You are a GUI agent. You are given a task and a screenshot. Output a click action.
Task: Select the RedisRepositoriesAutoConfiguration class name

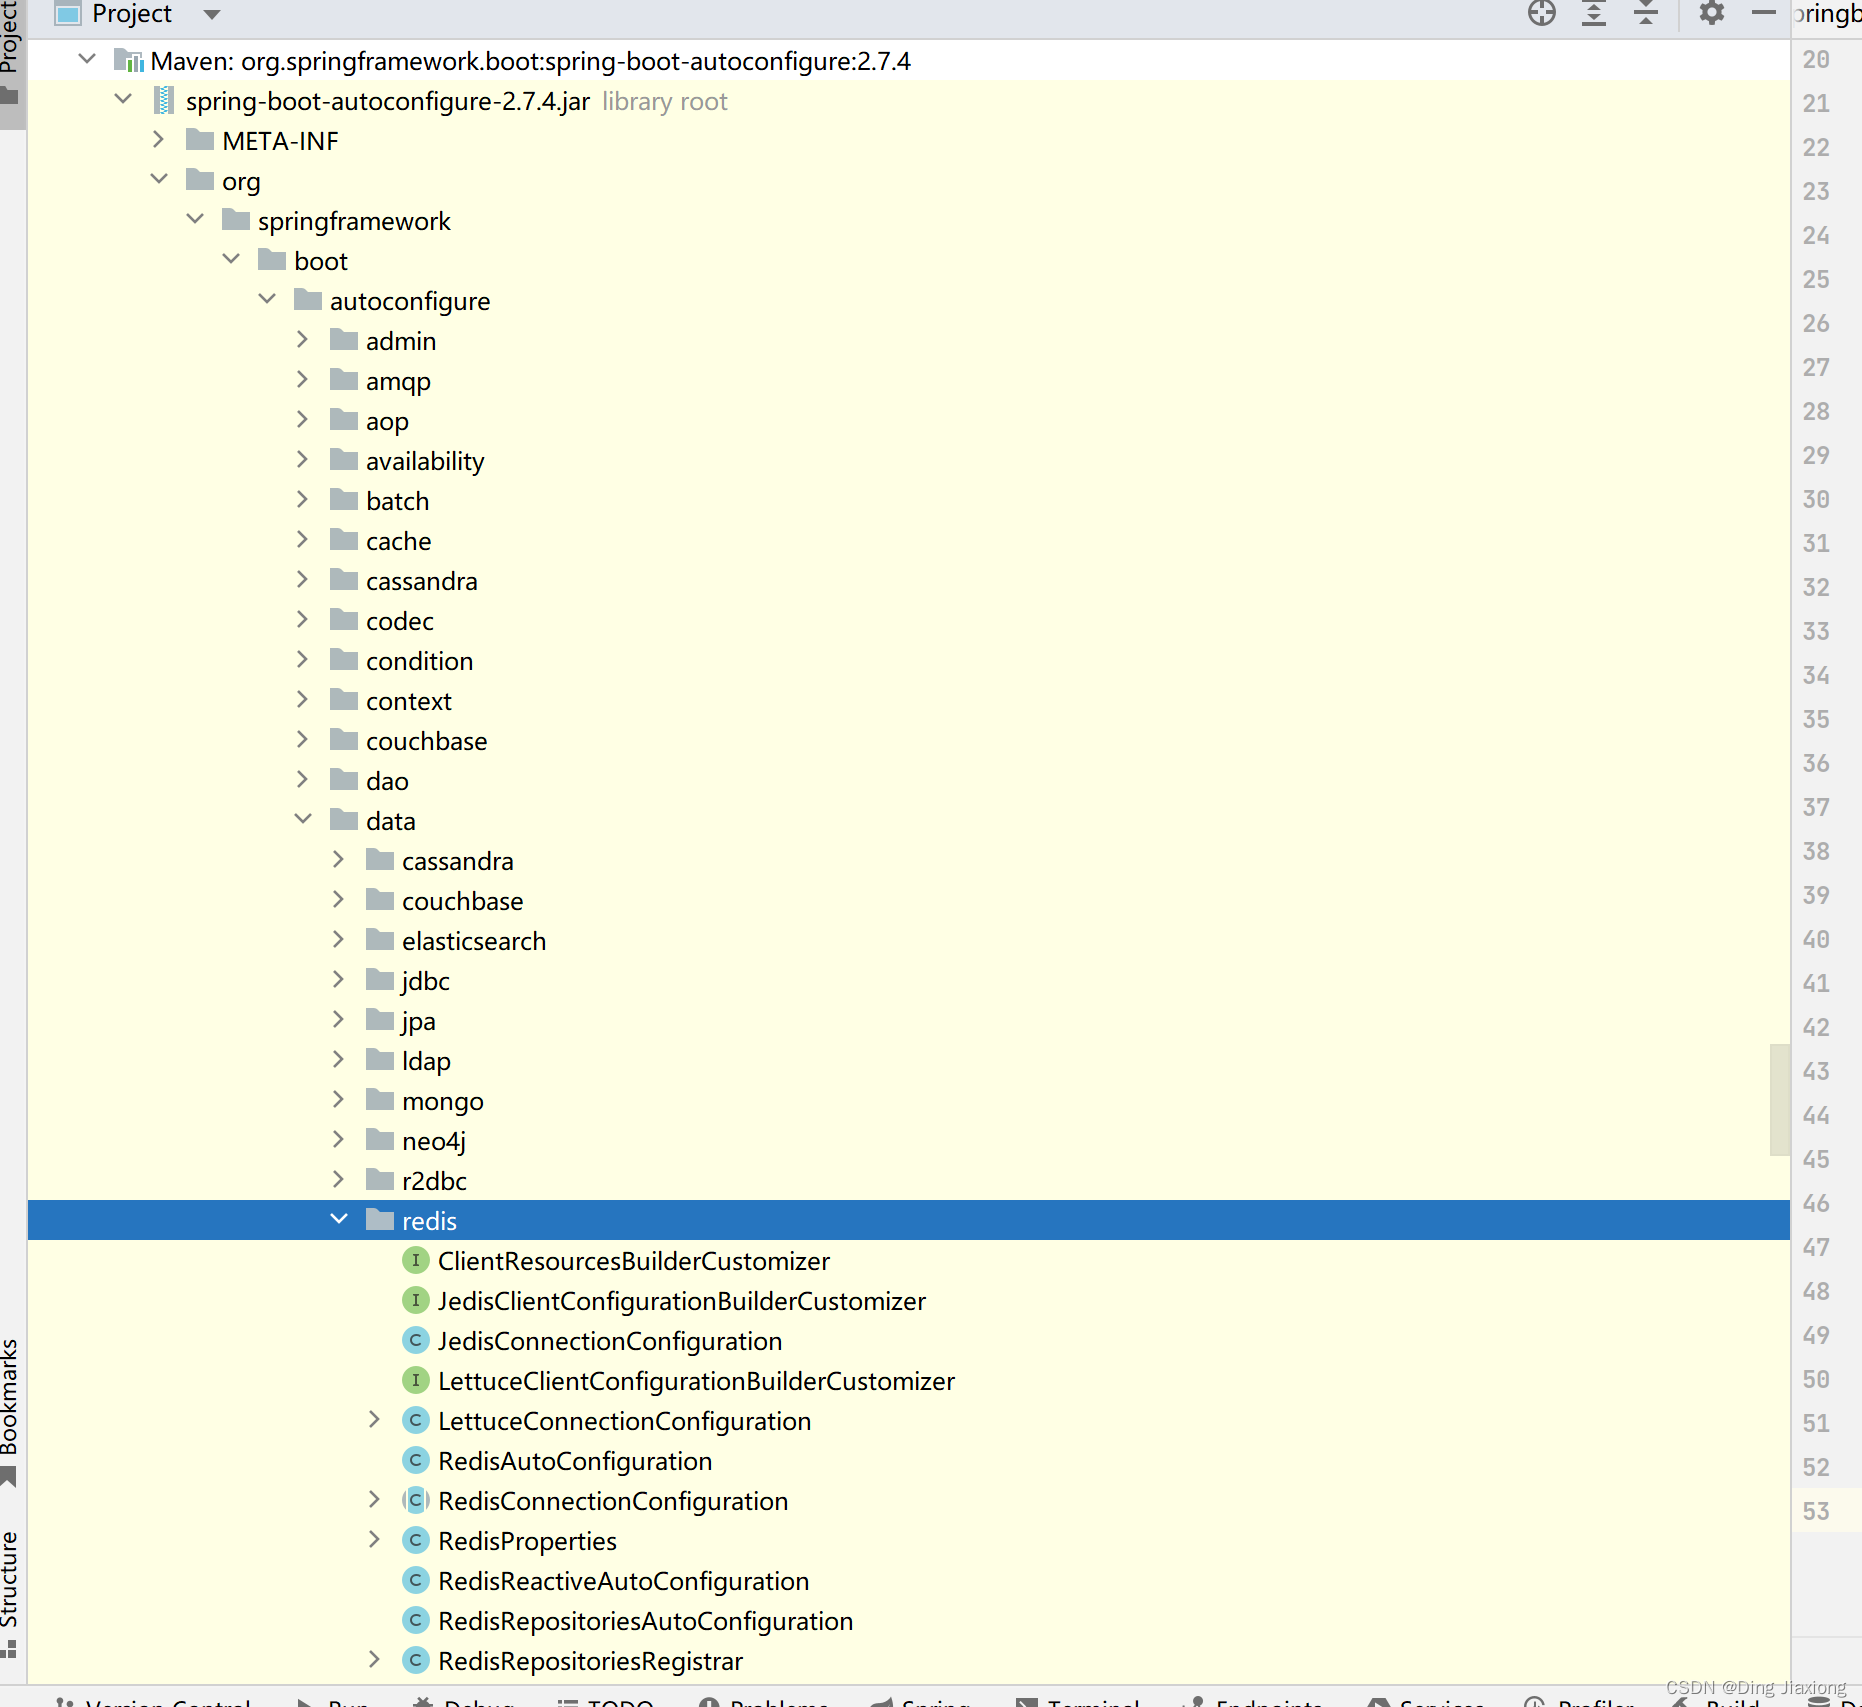click(646, 1621)
